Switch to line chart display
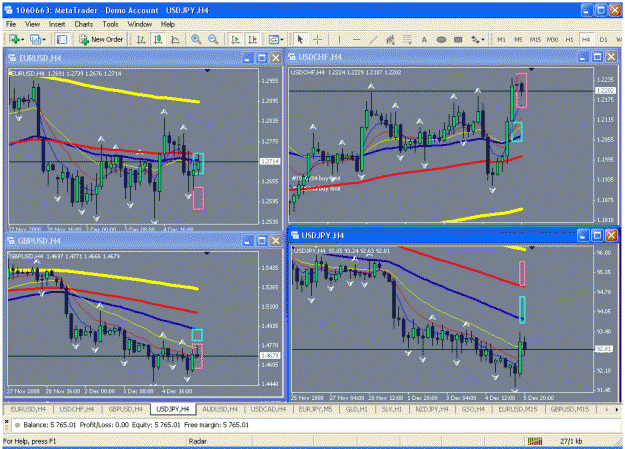The width and height of the screenshot is (625, 449). coord(175,39)
